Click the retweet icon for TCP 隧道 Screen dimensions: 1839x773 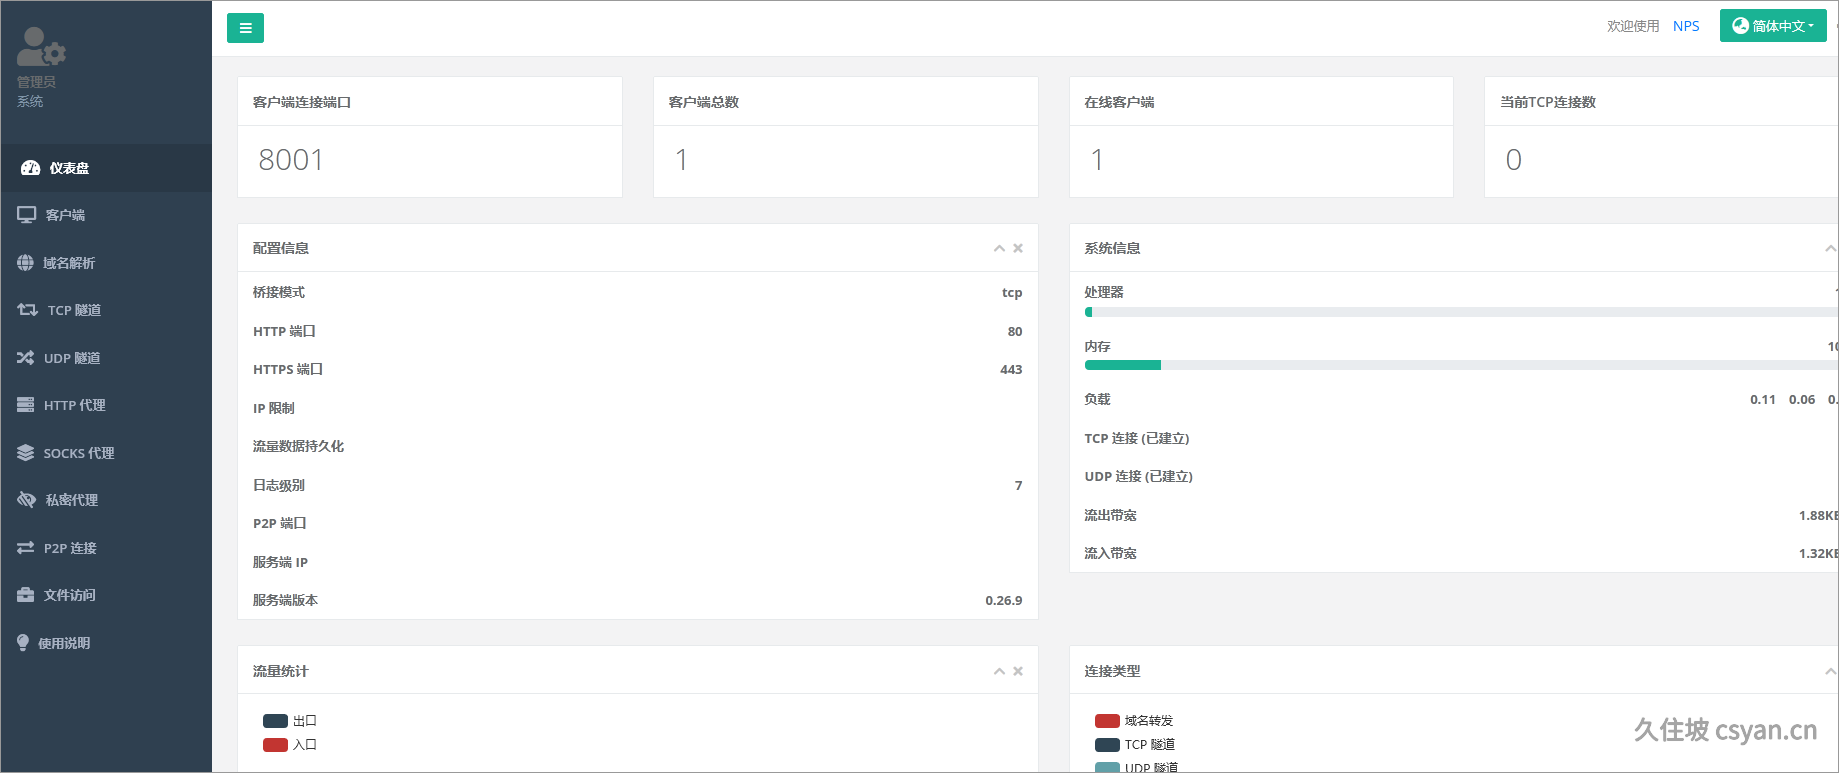[x=27, y=310]
